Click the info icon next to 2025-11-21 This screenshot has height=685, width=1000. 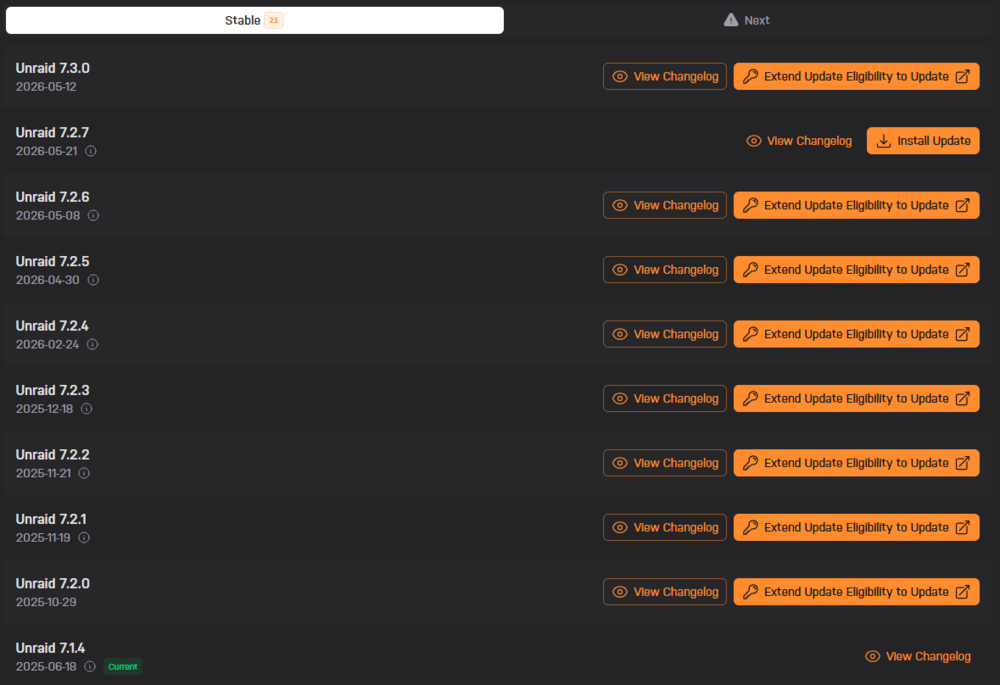click(x=84, y=473)
